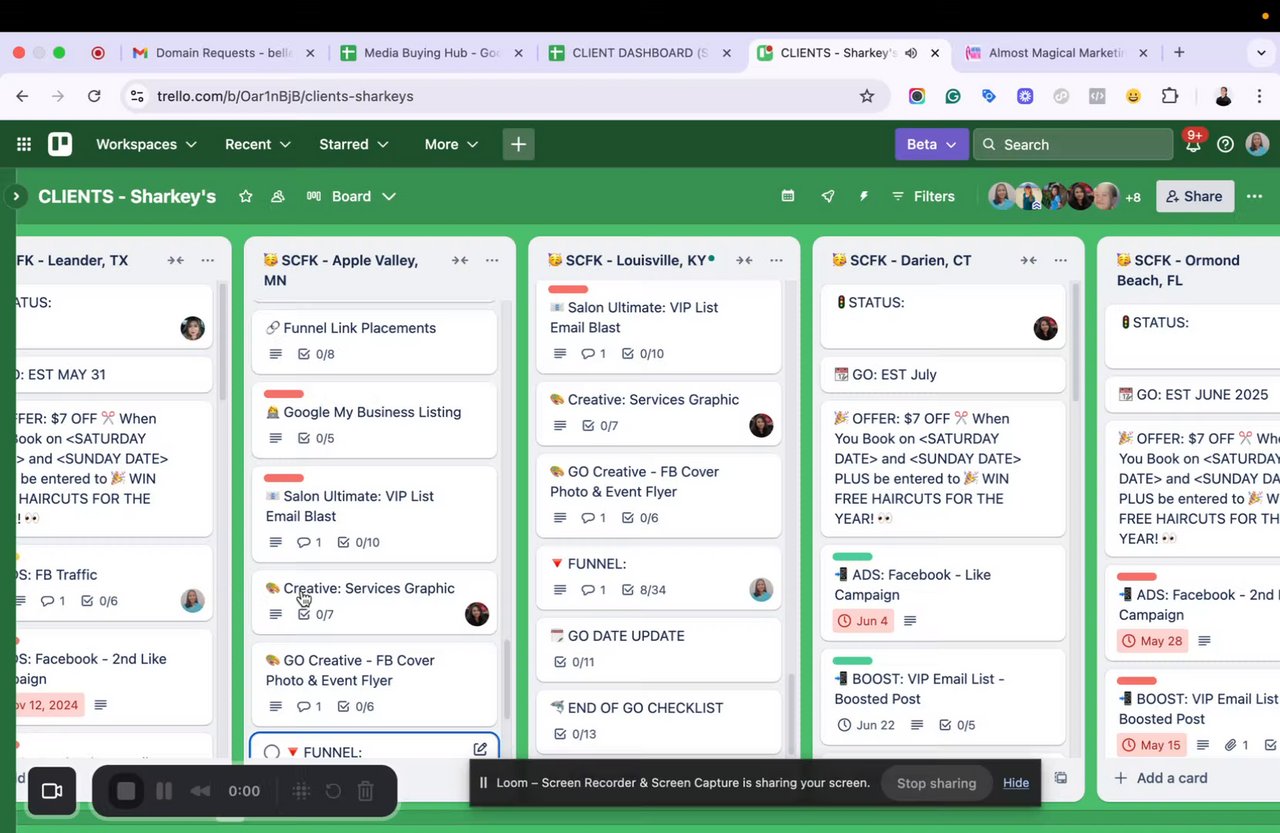Search Trello using the Search field

[1073, 144]
